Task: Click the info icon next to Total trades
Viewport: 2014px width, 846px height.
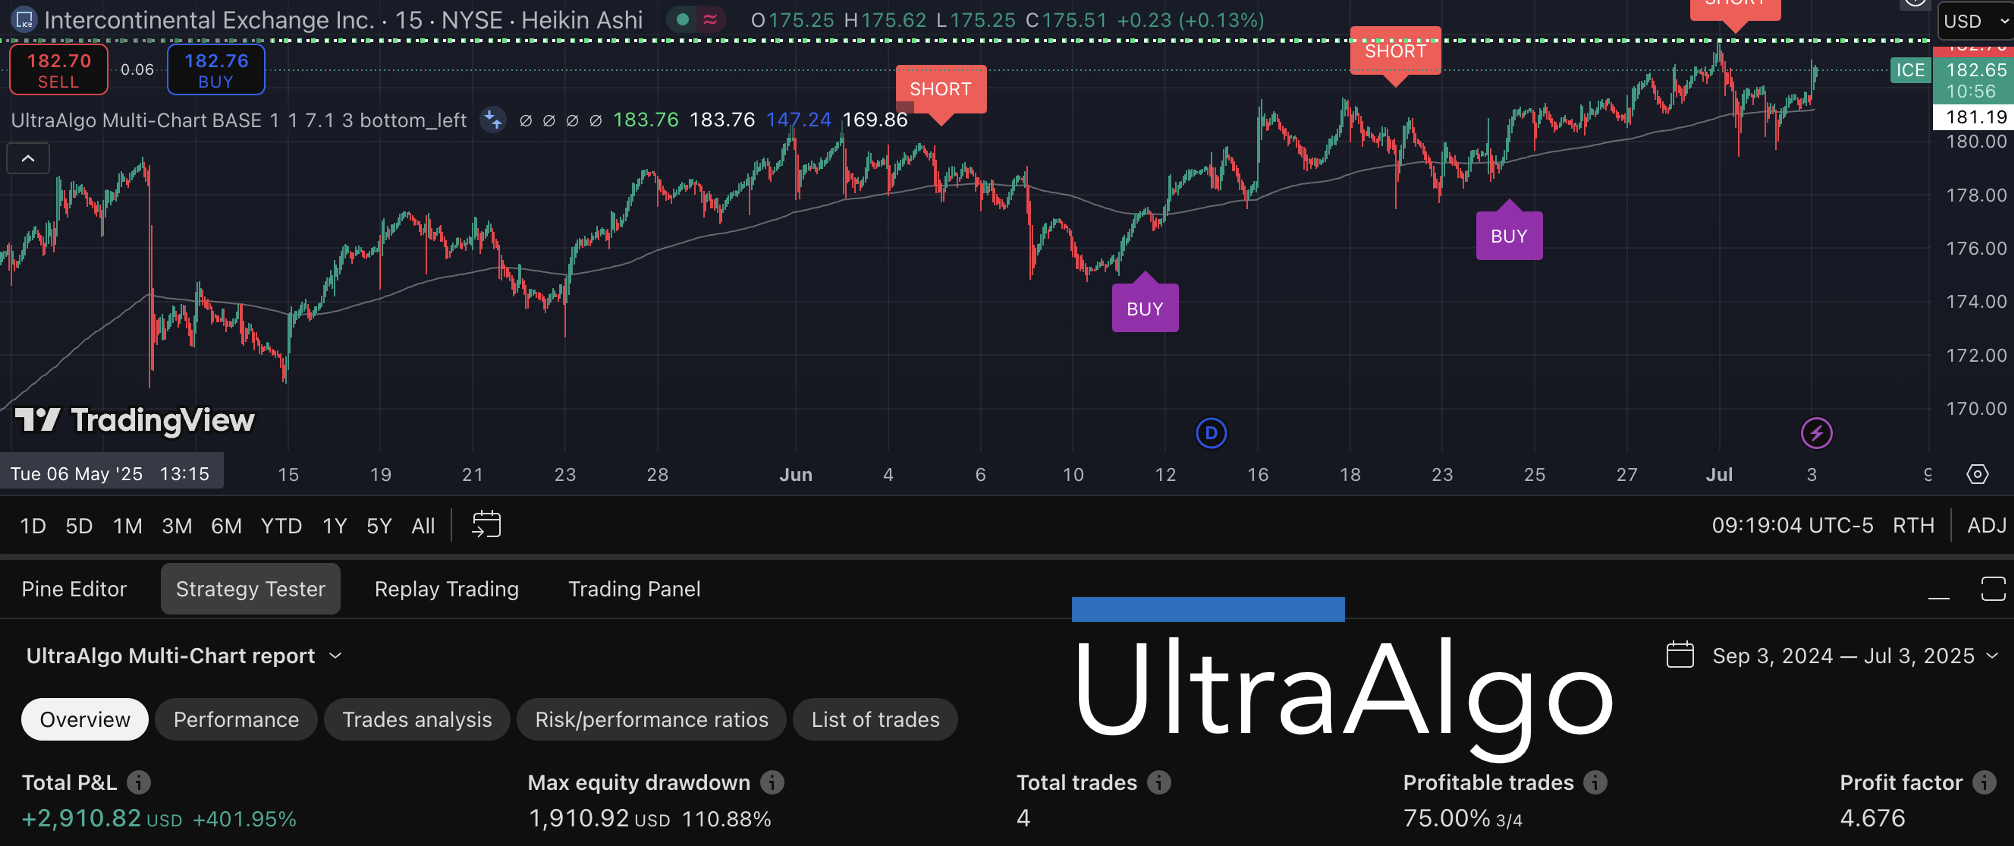Action: pos(1159,782)
